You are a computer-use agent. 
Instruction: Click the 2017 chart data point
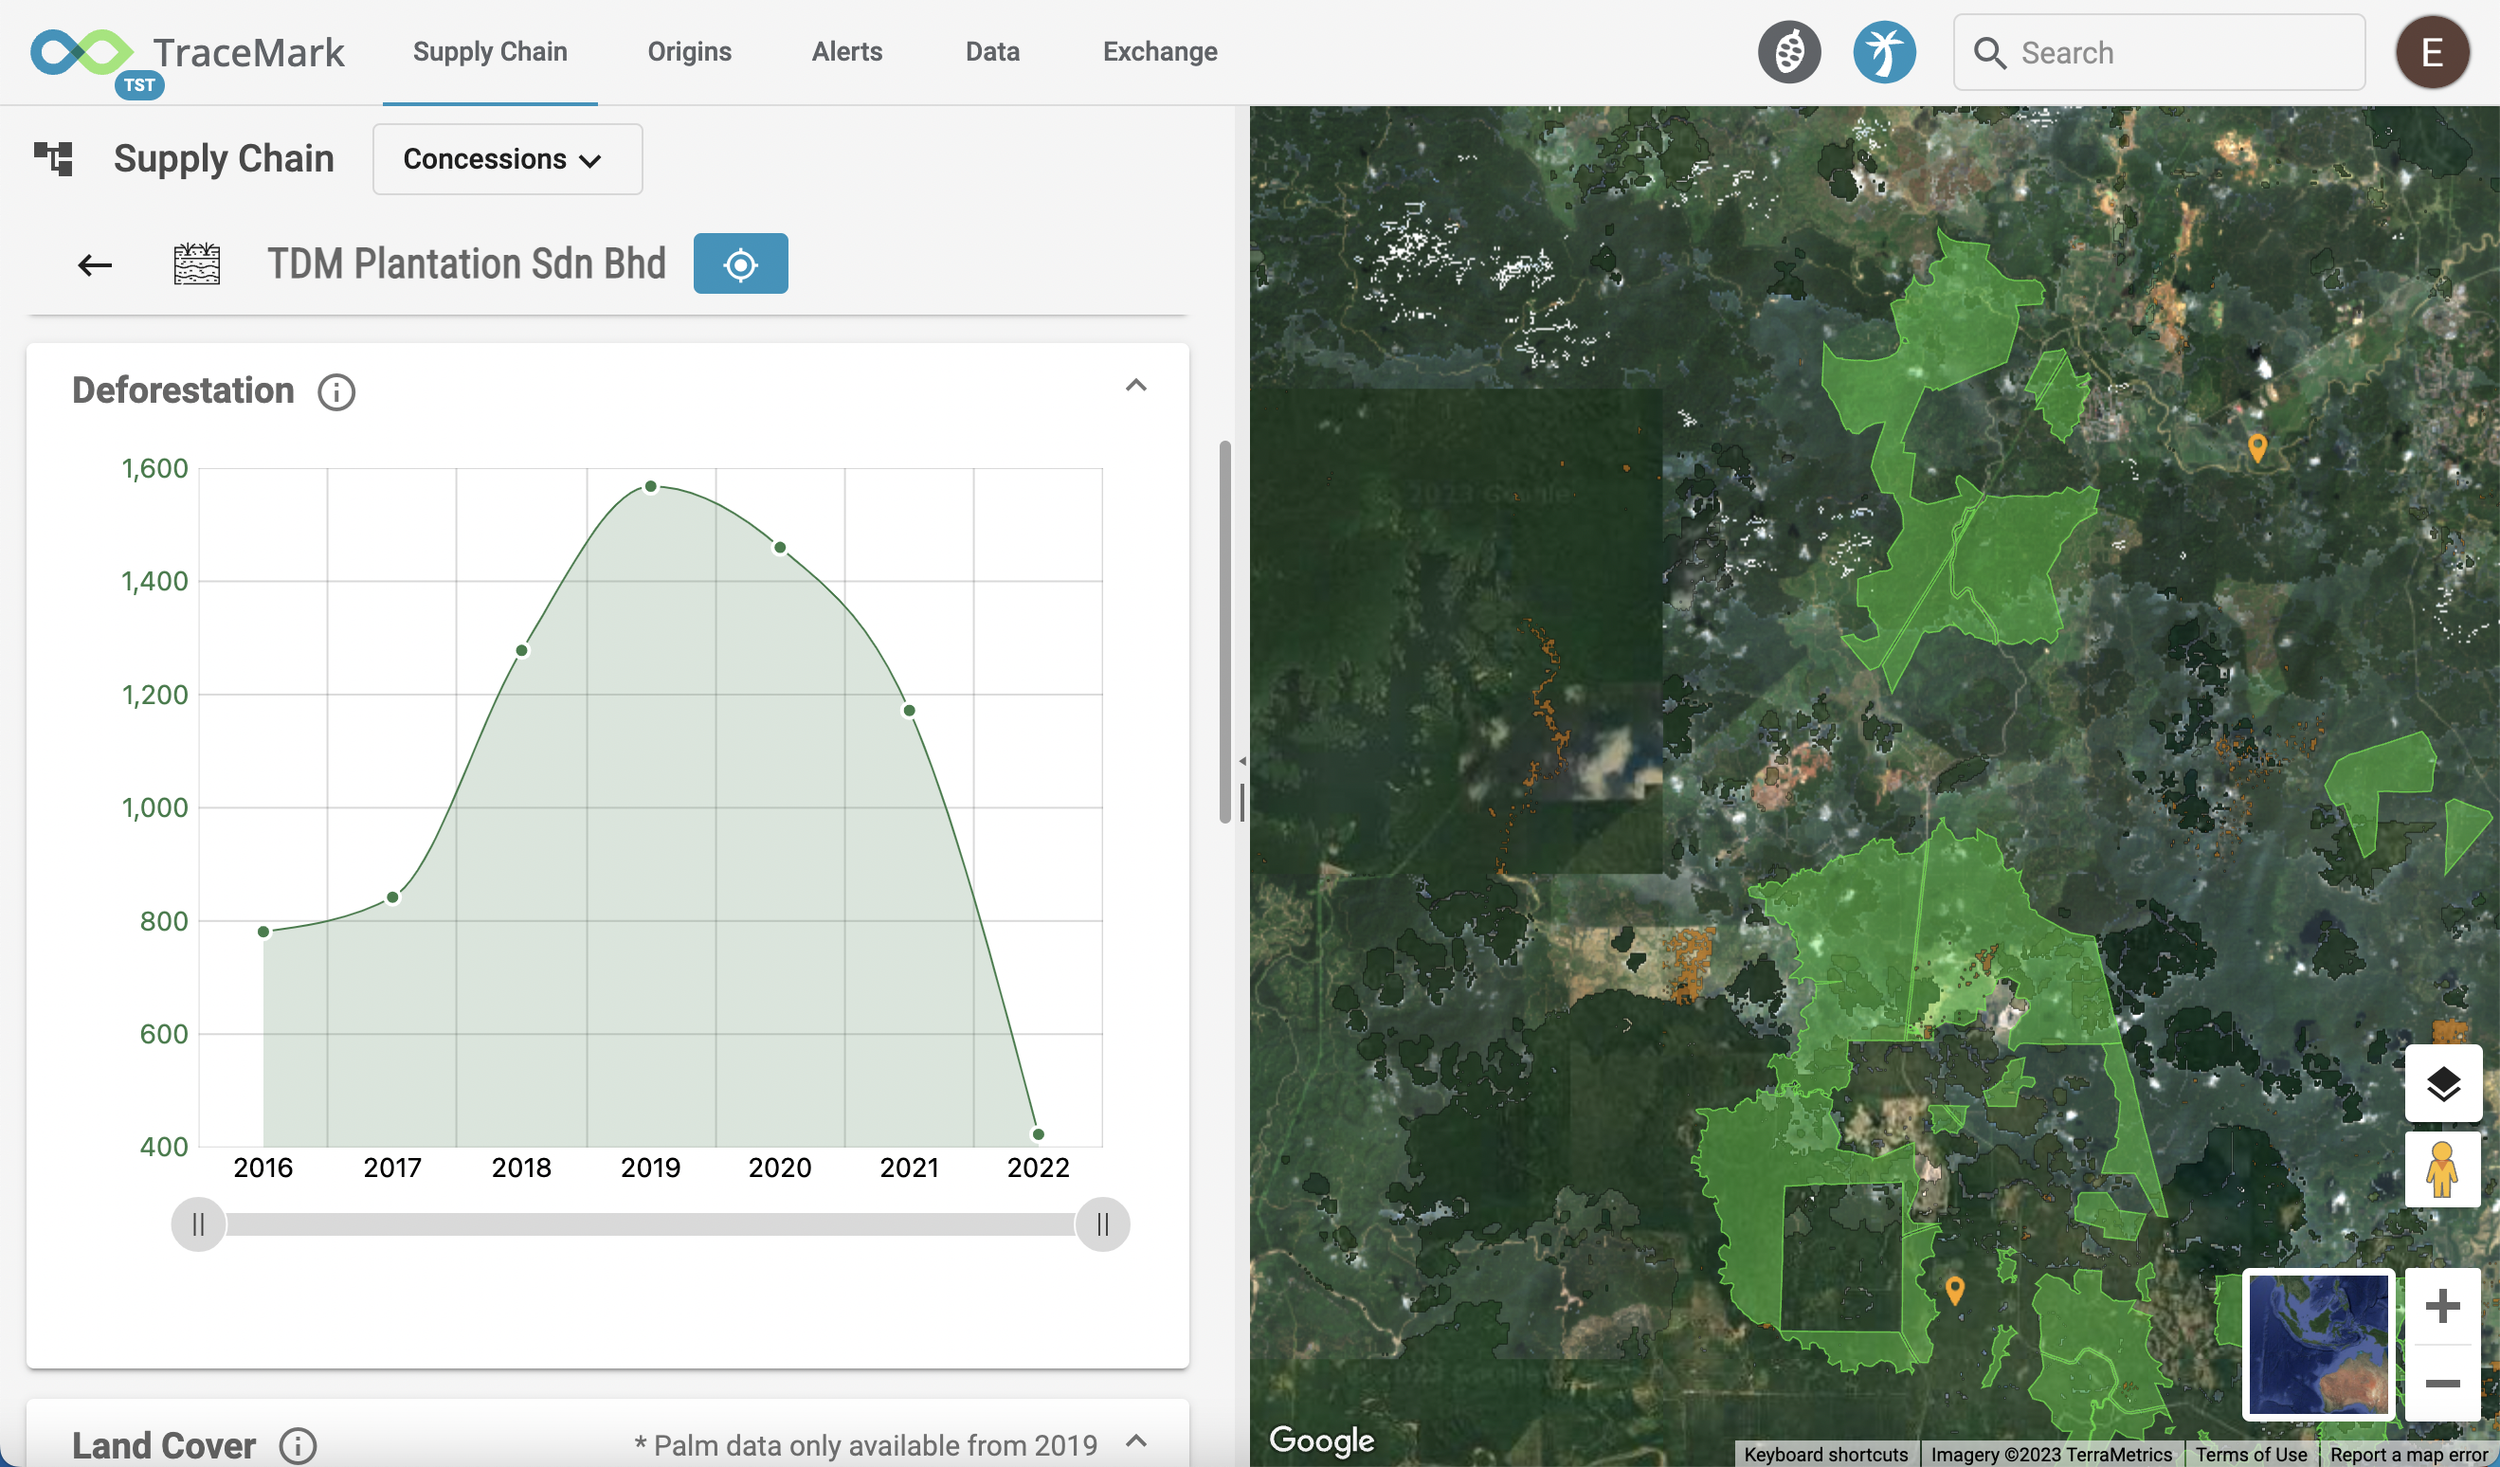coord(393,897)
